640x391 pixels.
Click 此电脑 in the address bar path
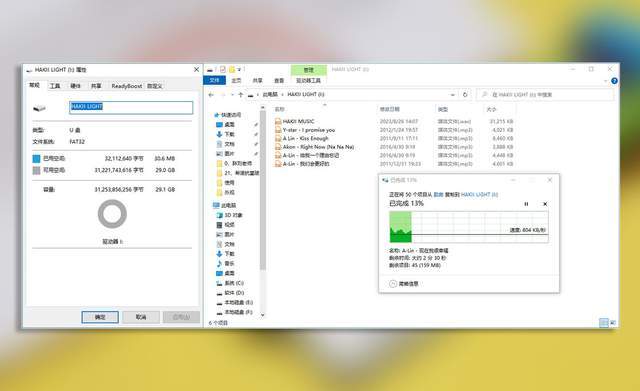click(270, 94)
